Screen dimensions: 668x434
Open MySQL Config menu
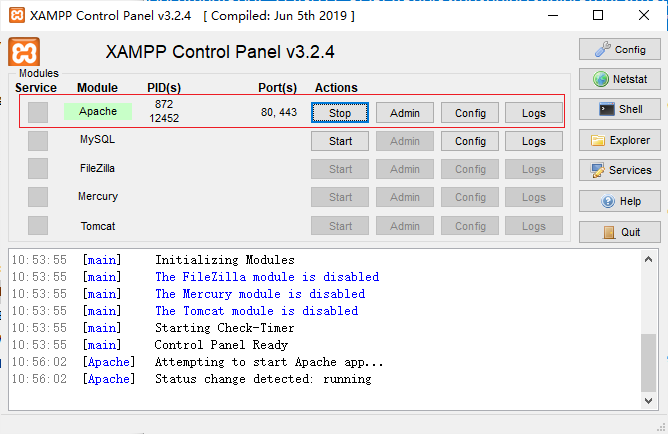click(x=470, y=141)
